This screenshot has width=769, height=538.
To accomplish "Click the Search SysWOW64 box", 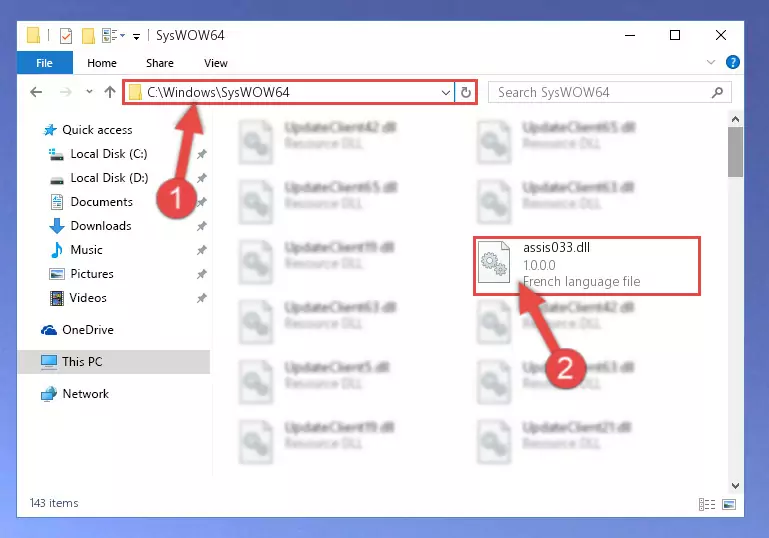I will 610,92.
